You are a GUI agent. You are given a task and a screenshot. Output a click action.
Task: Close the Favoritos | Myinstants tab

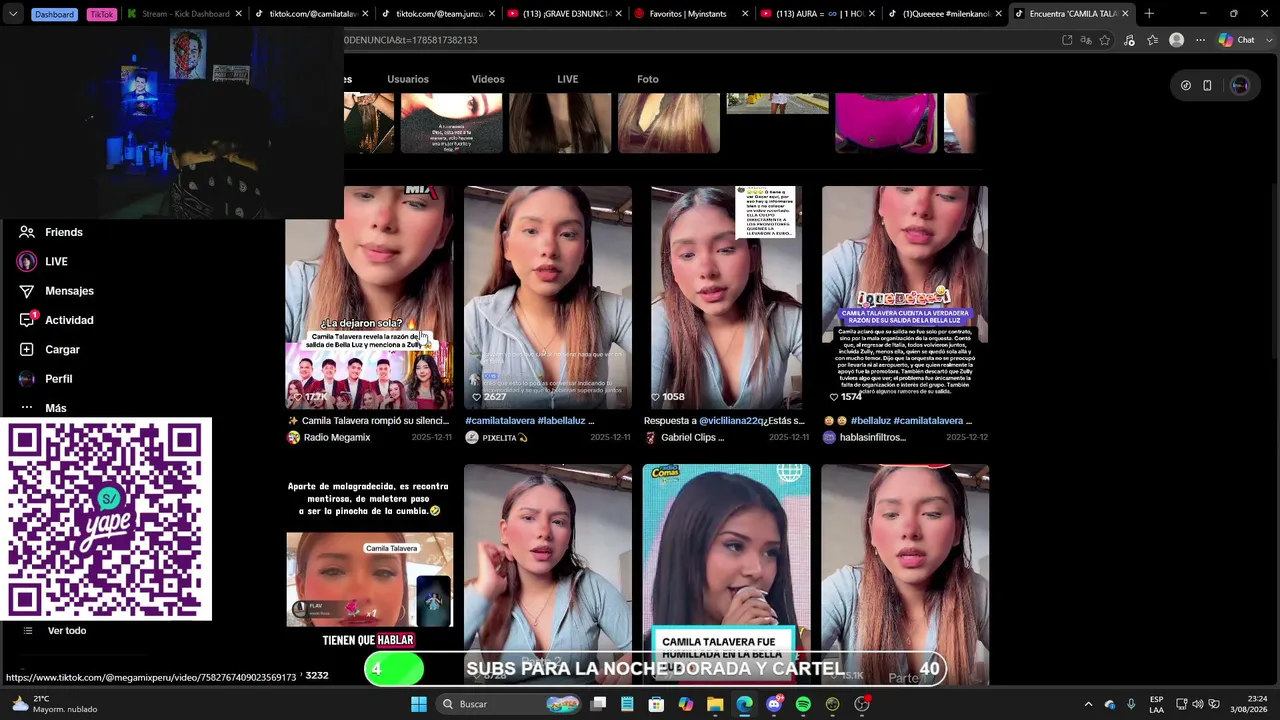(x=745, y=14)
